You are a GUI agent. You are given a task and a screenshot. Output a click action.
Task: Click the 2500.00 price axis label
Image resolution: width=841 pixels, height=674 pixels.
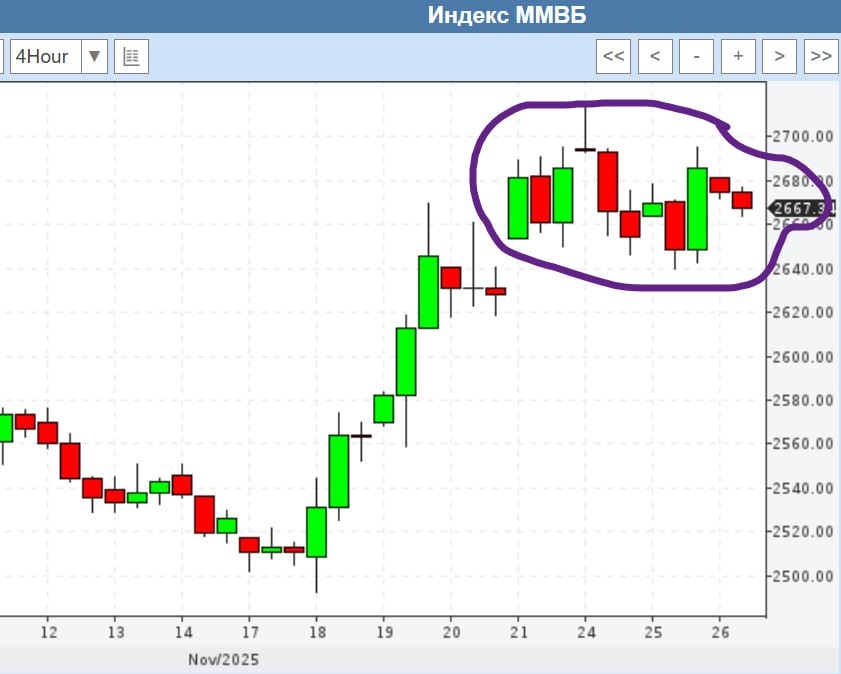pos(802,576)
